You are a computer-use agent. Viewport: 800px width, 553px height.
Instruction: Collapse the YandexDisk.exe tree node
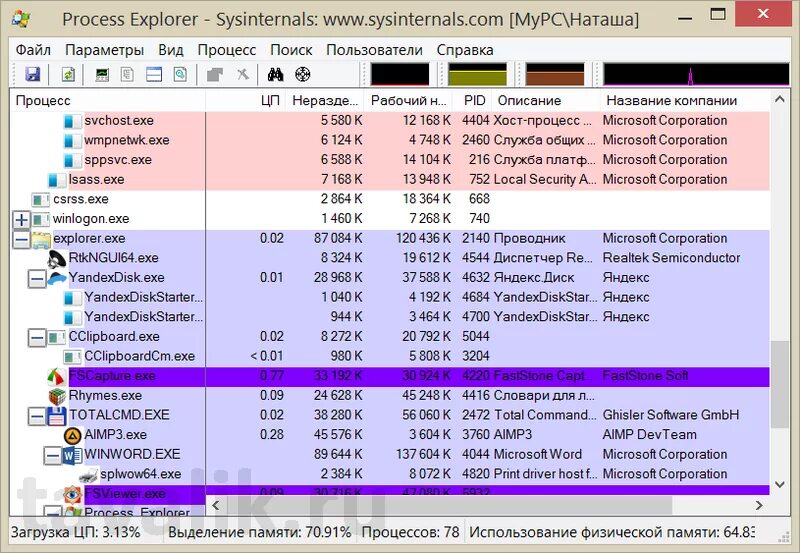(x=37, y=279)
